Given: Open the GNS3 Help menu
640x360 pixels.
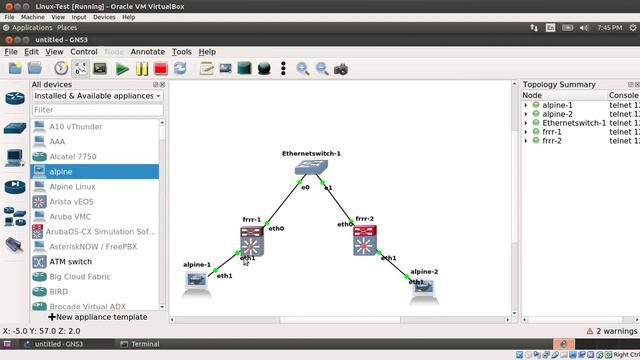Looking at the screenshot, I should [207, 52].
